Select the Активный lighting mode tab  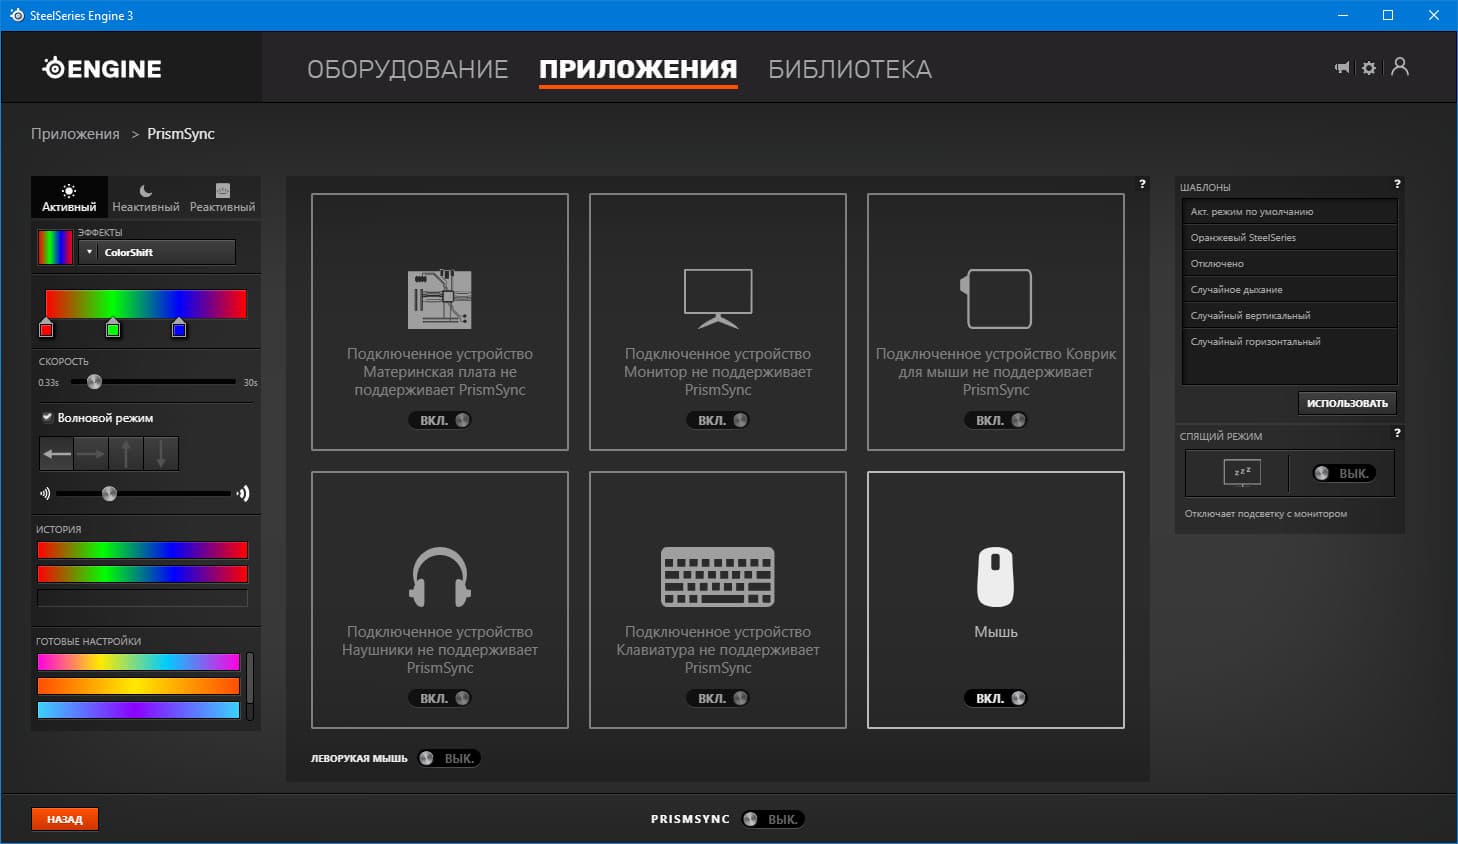click(69, 197)
